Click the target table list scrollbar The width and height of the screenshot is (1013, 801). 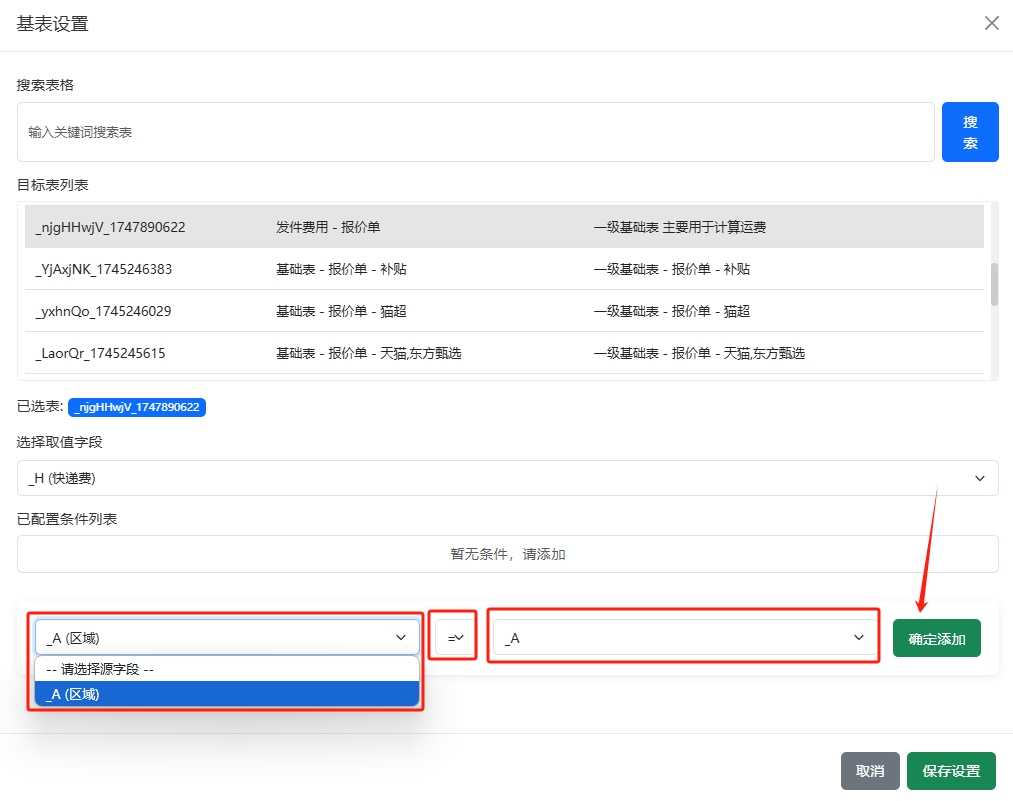click(993, 285)
